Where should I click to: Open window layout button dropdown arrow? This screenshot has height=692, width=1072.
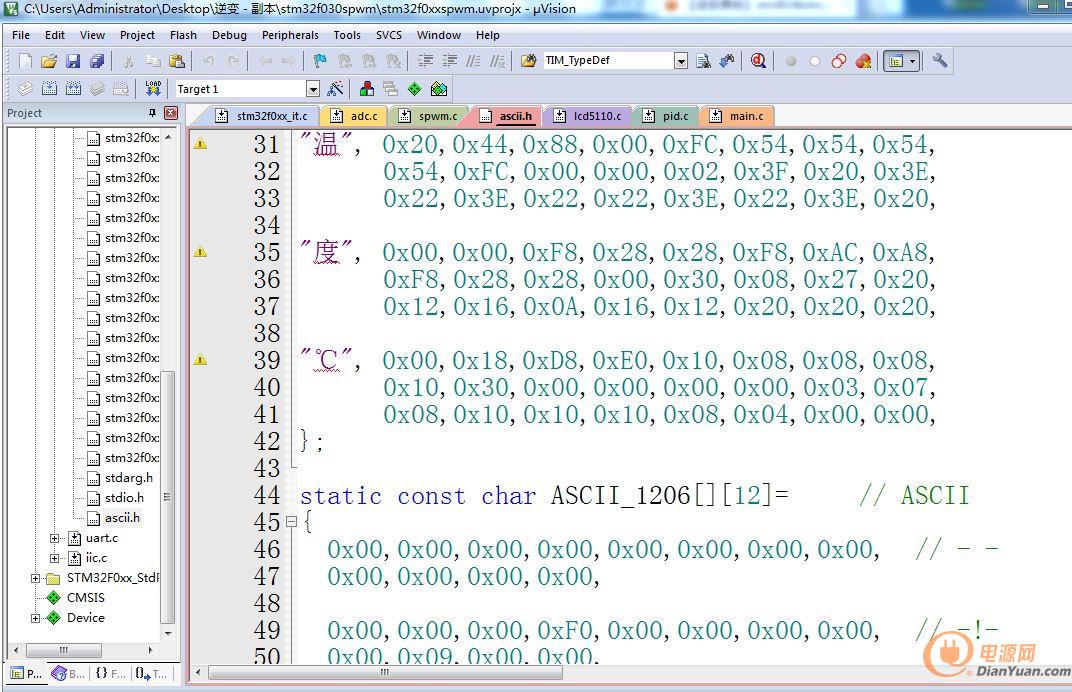point(913,61)
